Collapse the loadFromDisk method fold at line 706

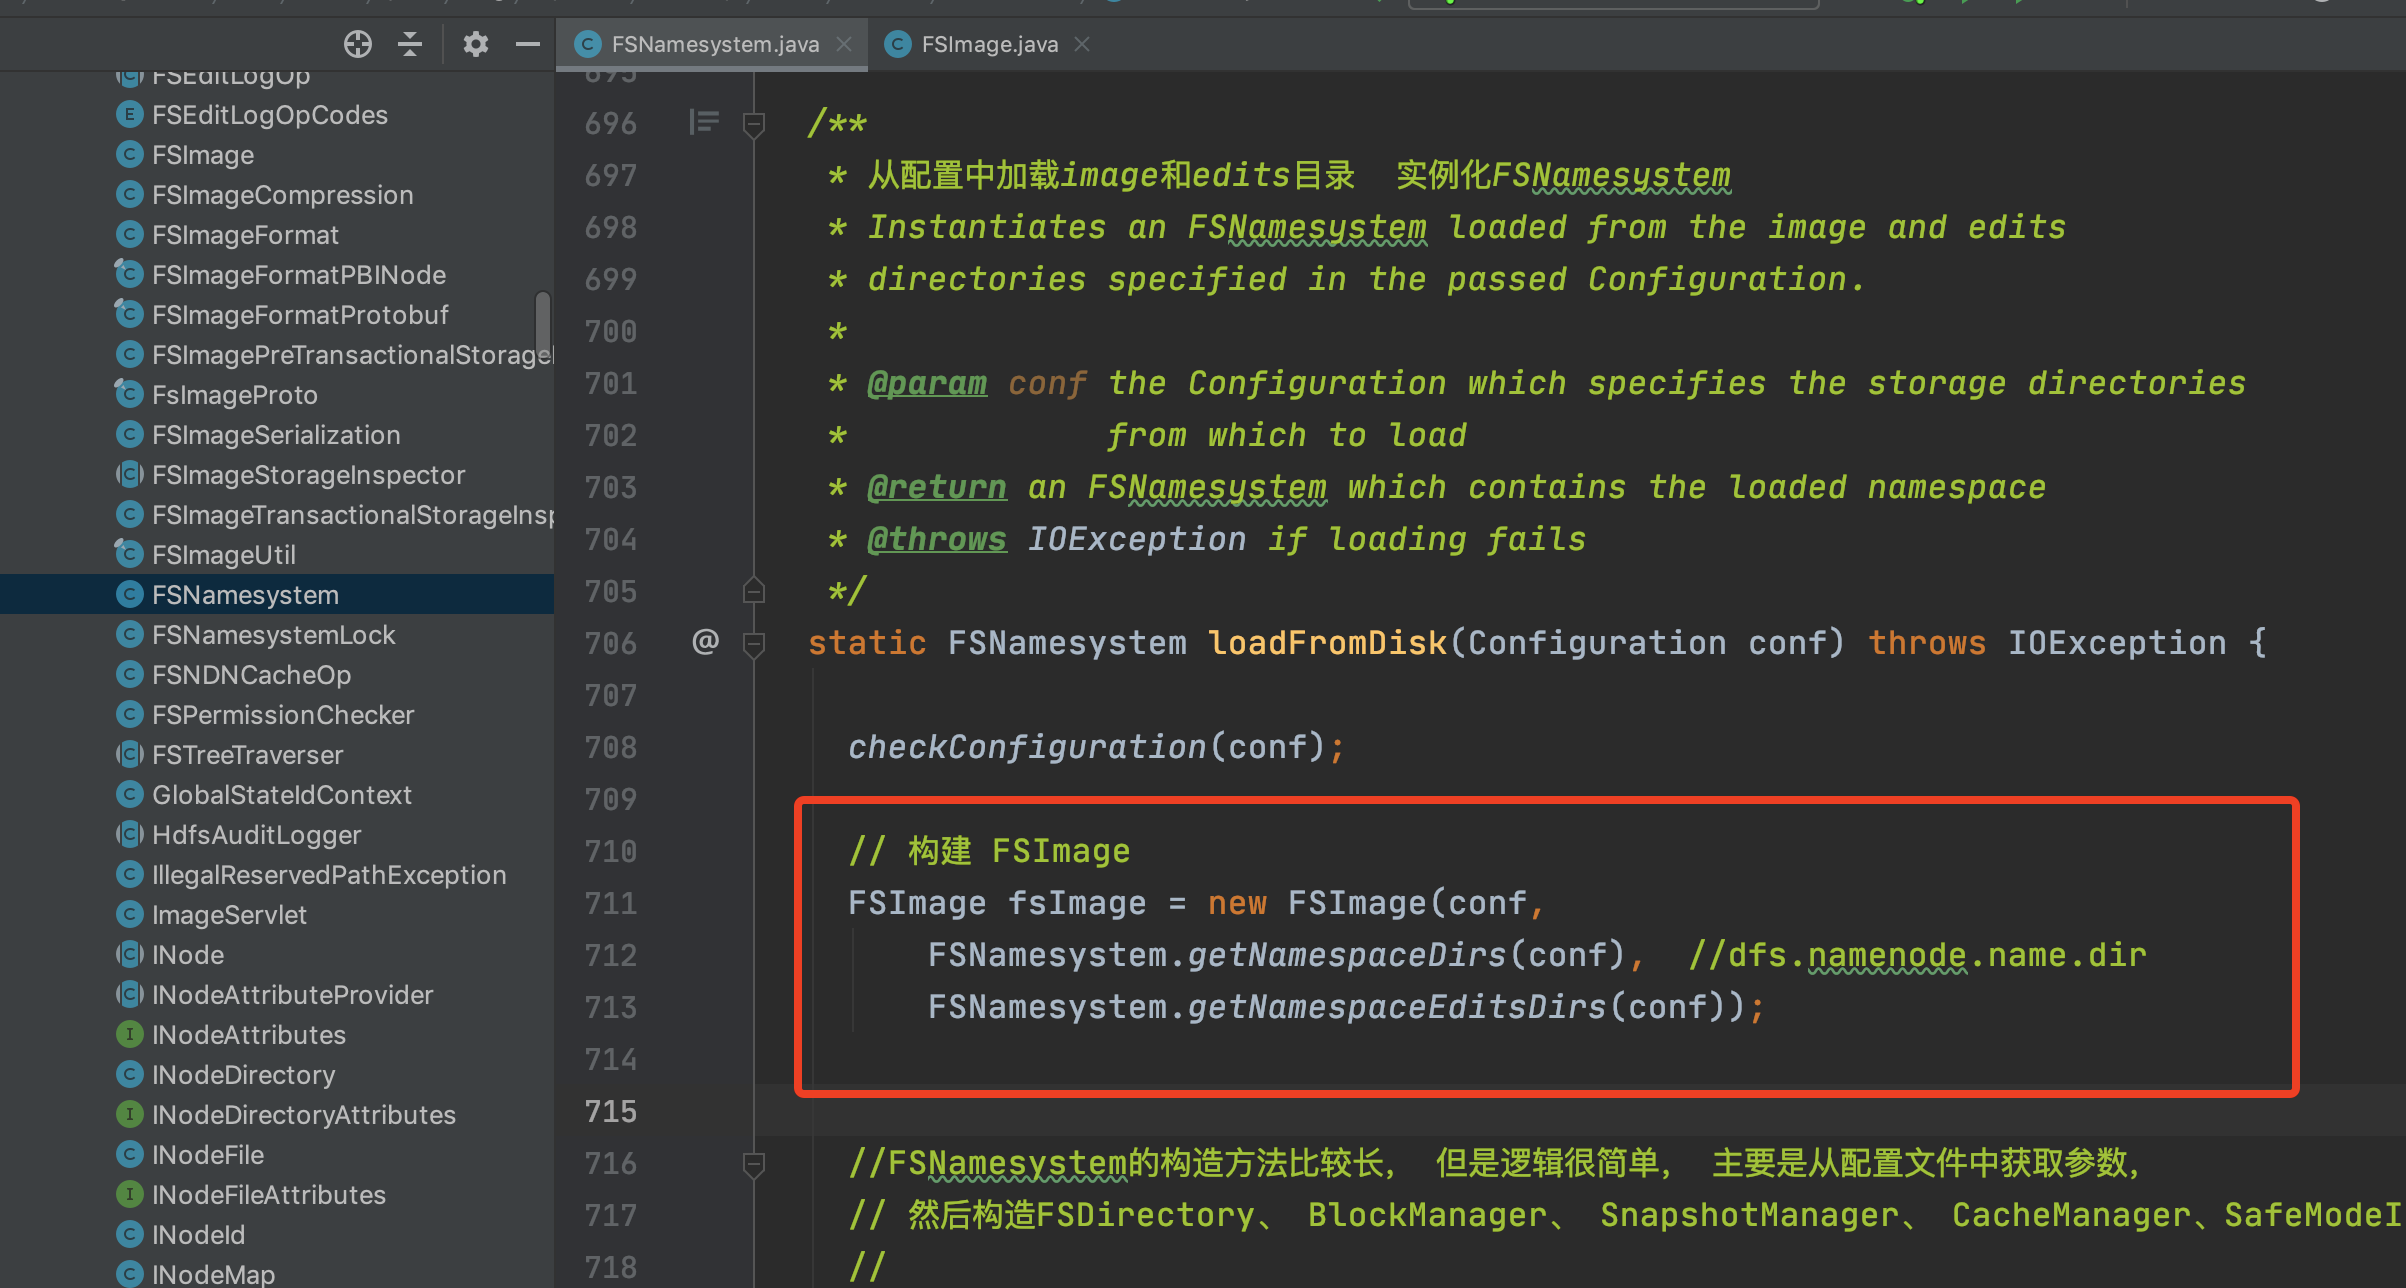tap(753, 643)
